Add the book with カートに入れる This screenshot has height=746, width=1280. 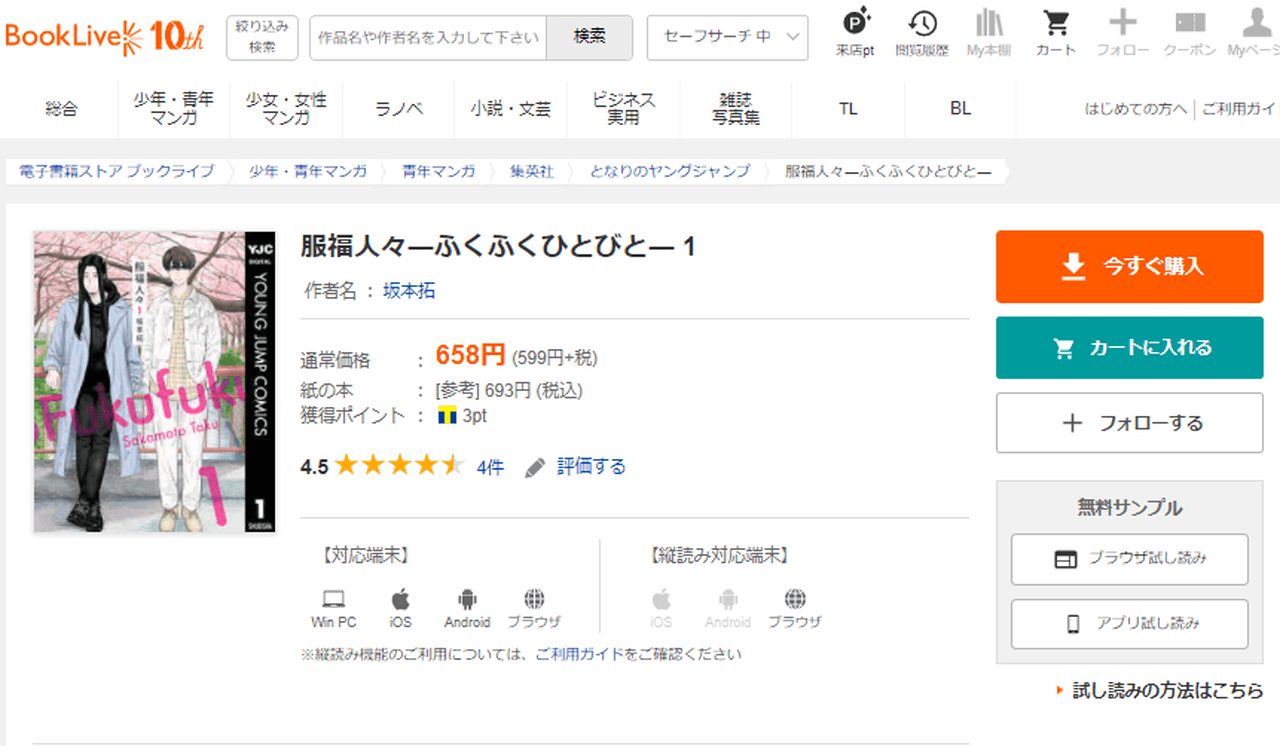1129,348
